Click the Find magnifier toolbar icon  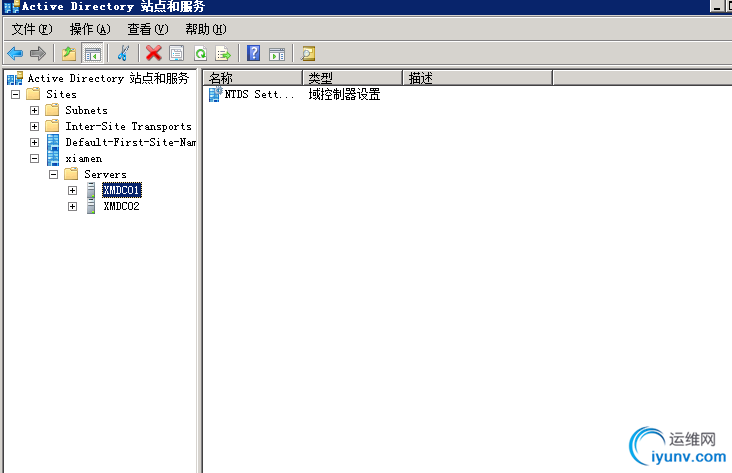(x=308, y=53)
